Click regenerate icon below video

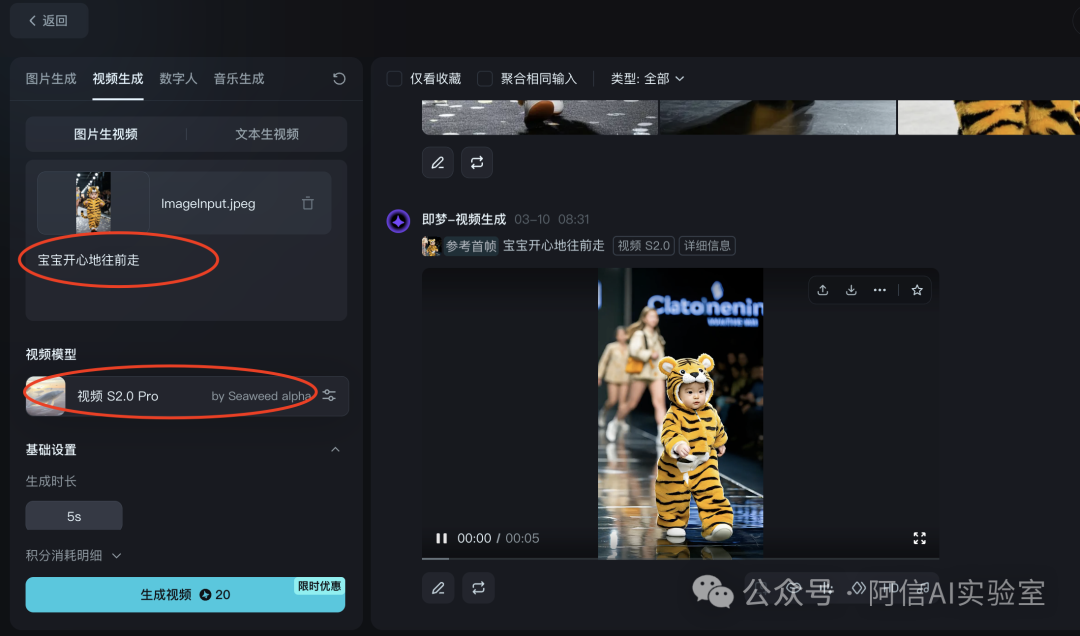(x=478, y=588)
